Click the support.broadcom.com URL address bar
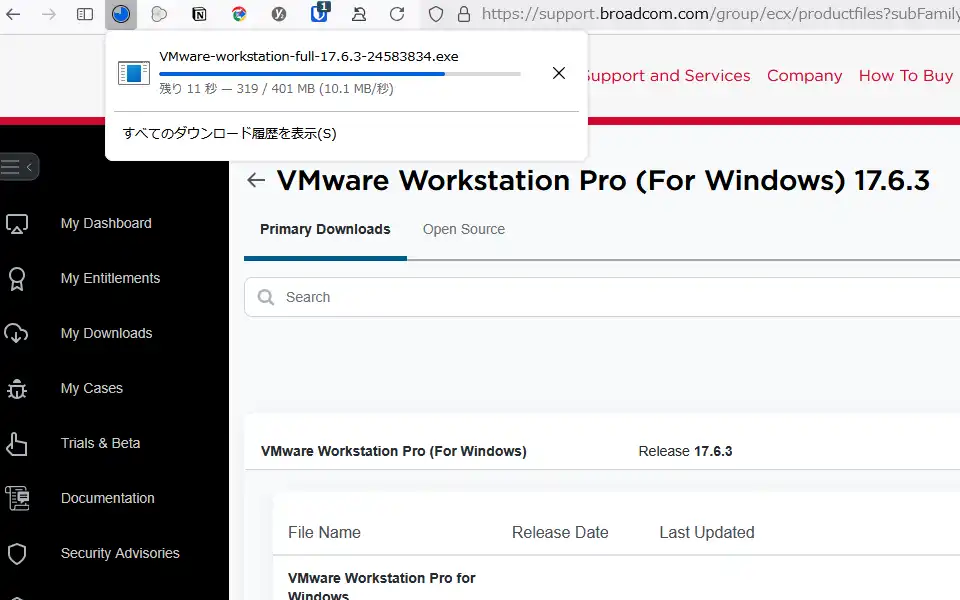The height and width of the screenshot is (600, 960). coord(720,13)
